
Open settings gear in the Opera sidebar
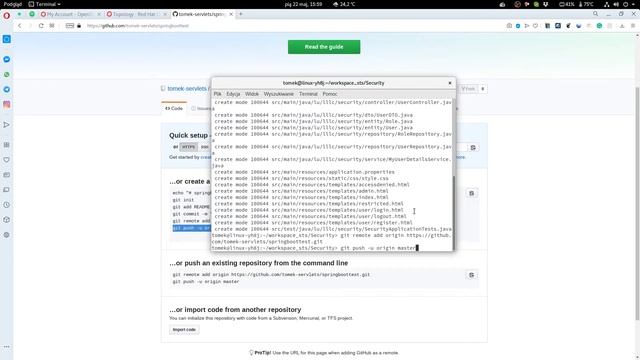7,235
